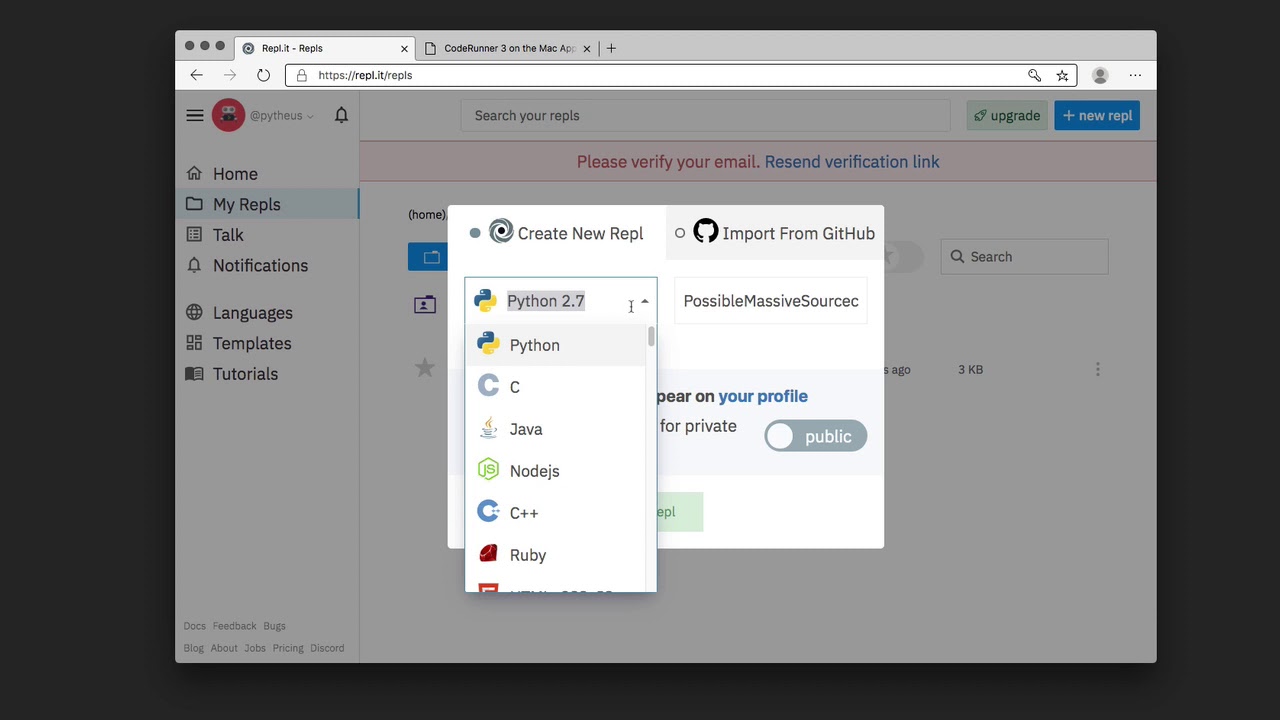Click the Templates grid icon in the sidebar
1280x720 pixels.
point(194,343)
